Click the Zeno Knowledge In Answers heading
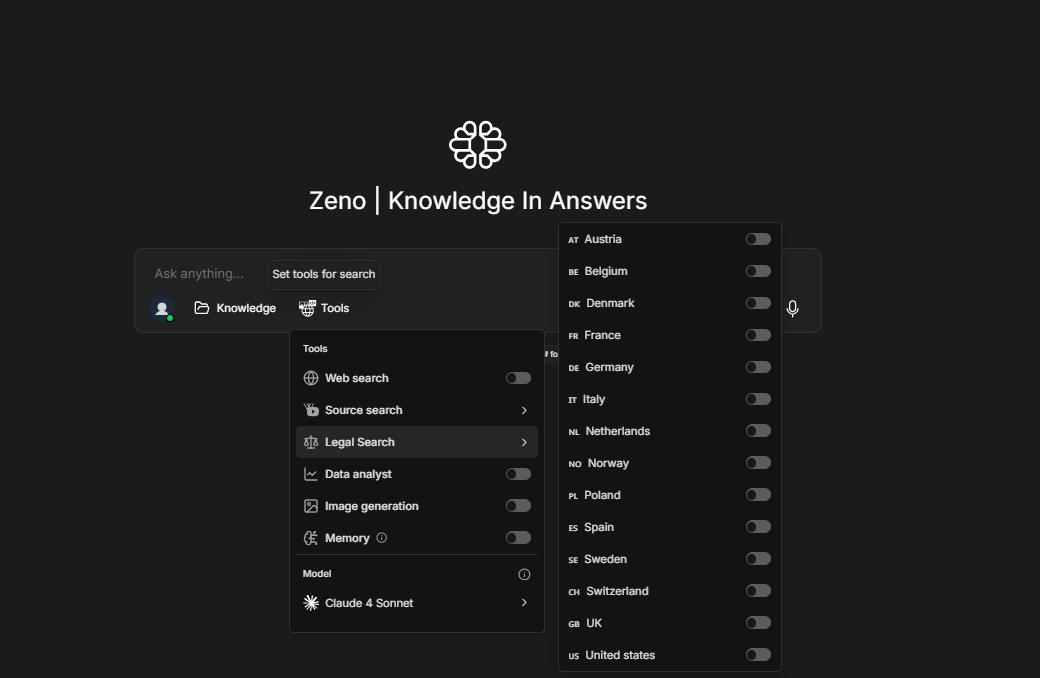 (478, 200)
